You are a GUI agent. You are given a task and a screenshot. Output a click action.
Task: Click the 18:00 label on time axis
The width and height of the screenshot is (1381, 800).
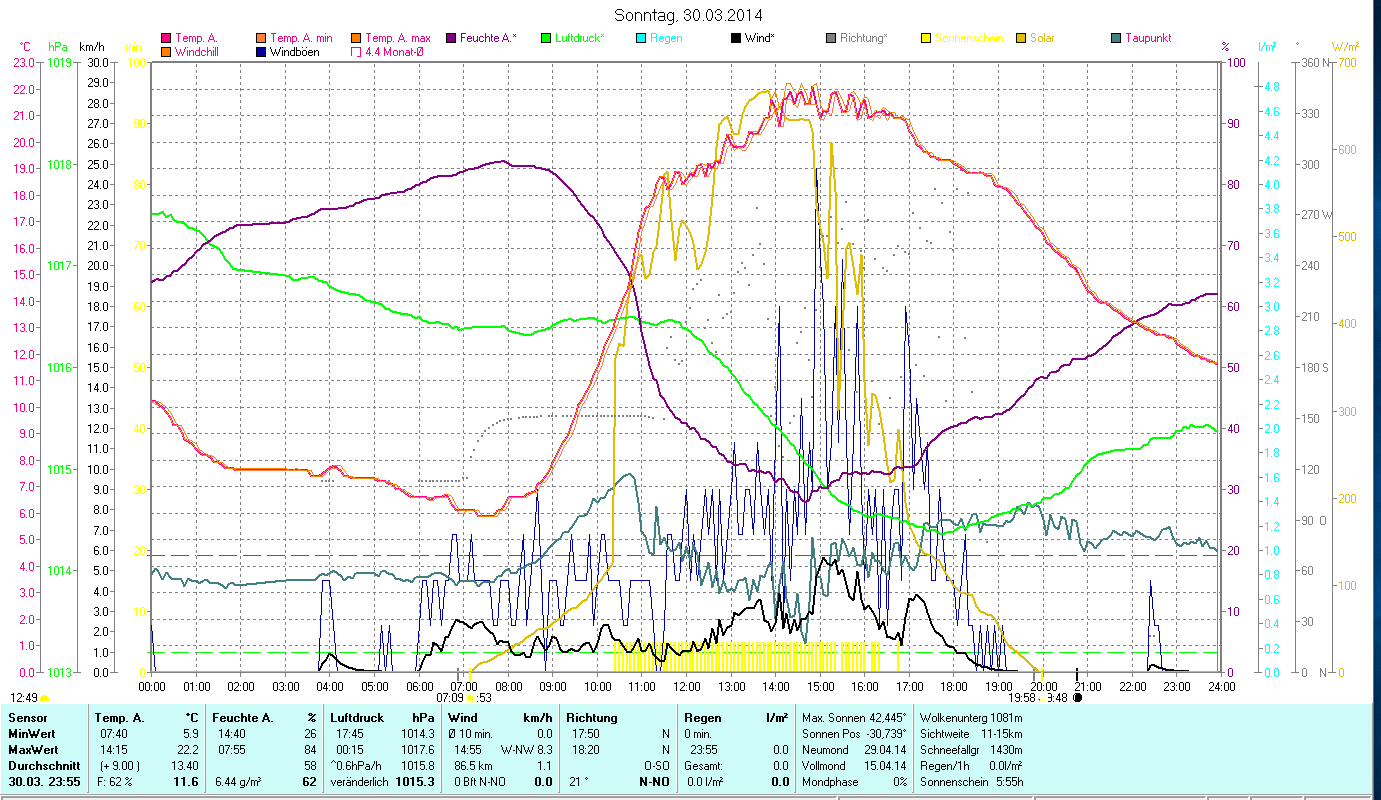pos(954,687)
